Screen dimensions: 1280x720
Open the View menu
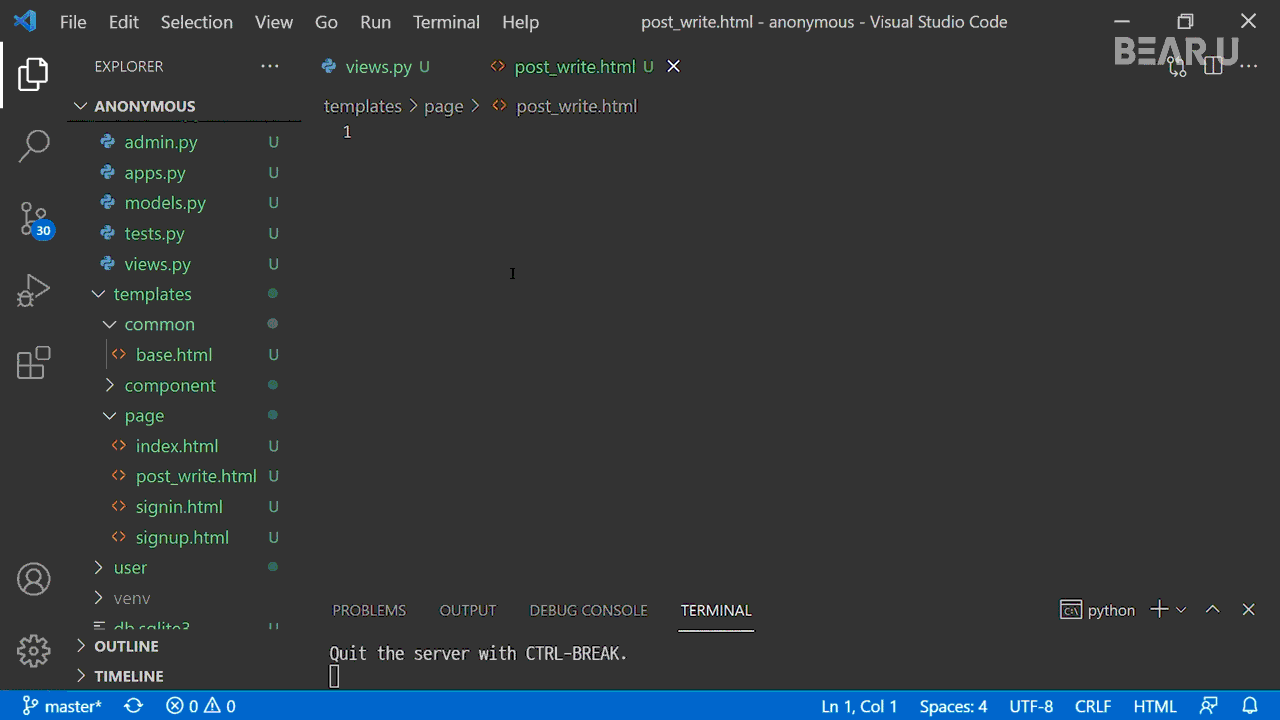pyautogui.click(x=274, y=22)
